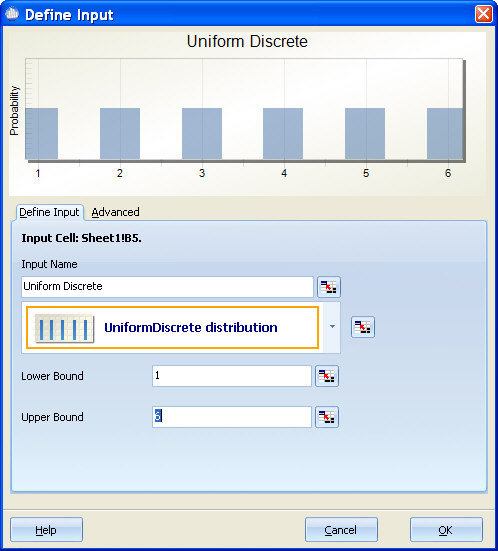Click the 'Upper Bound' label

52,417
